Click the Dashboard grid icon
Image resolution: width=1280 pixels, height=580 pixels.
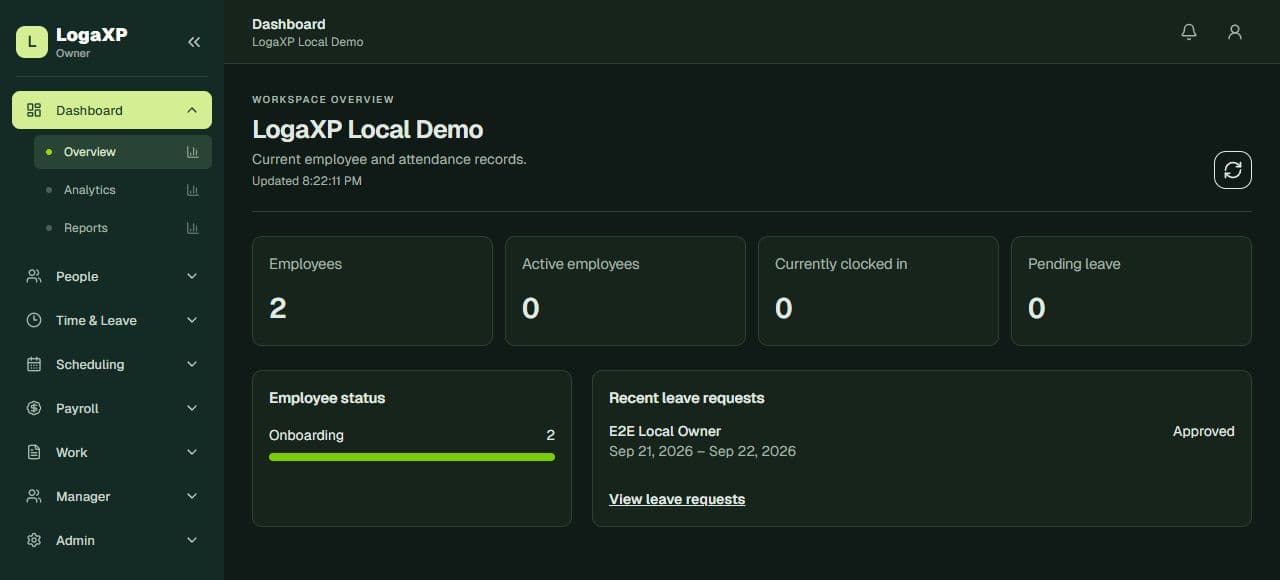(x=34, y=110)
